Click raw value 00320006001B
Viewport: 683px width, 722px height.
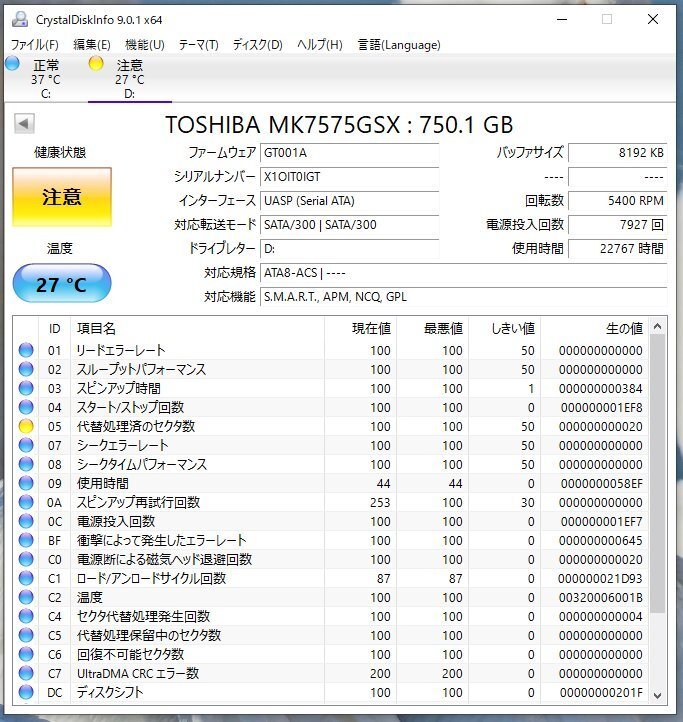601,597
